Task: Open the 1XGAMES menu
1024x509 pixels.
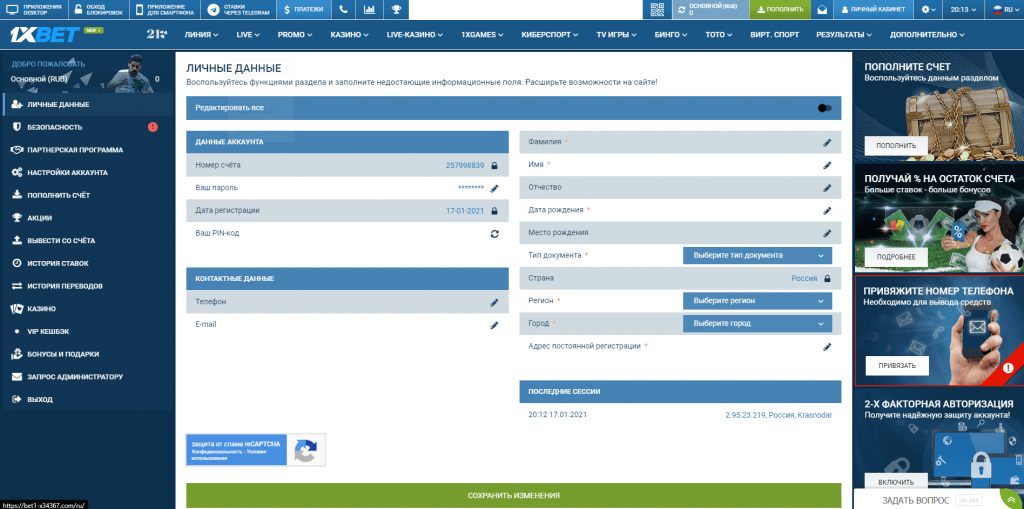Action: [x=482, y=35]
